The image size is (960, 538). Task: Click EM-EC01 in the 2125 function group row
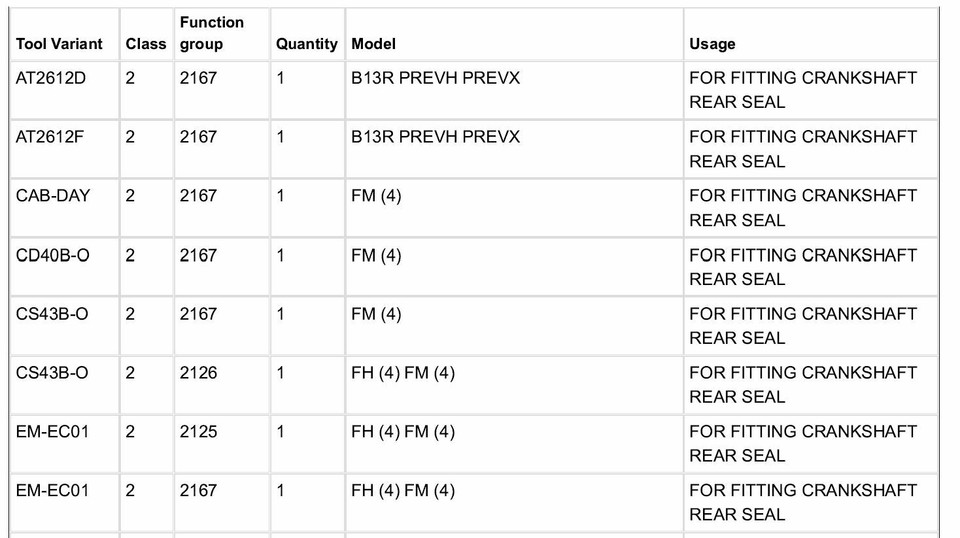coord(52,432)
